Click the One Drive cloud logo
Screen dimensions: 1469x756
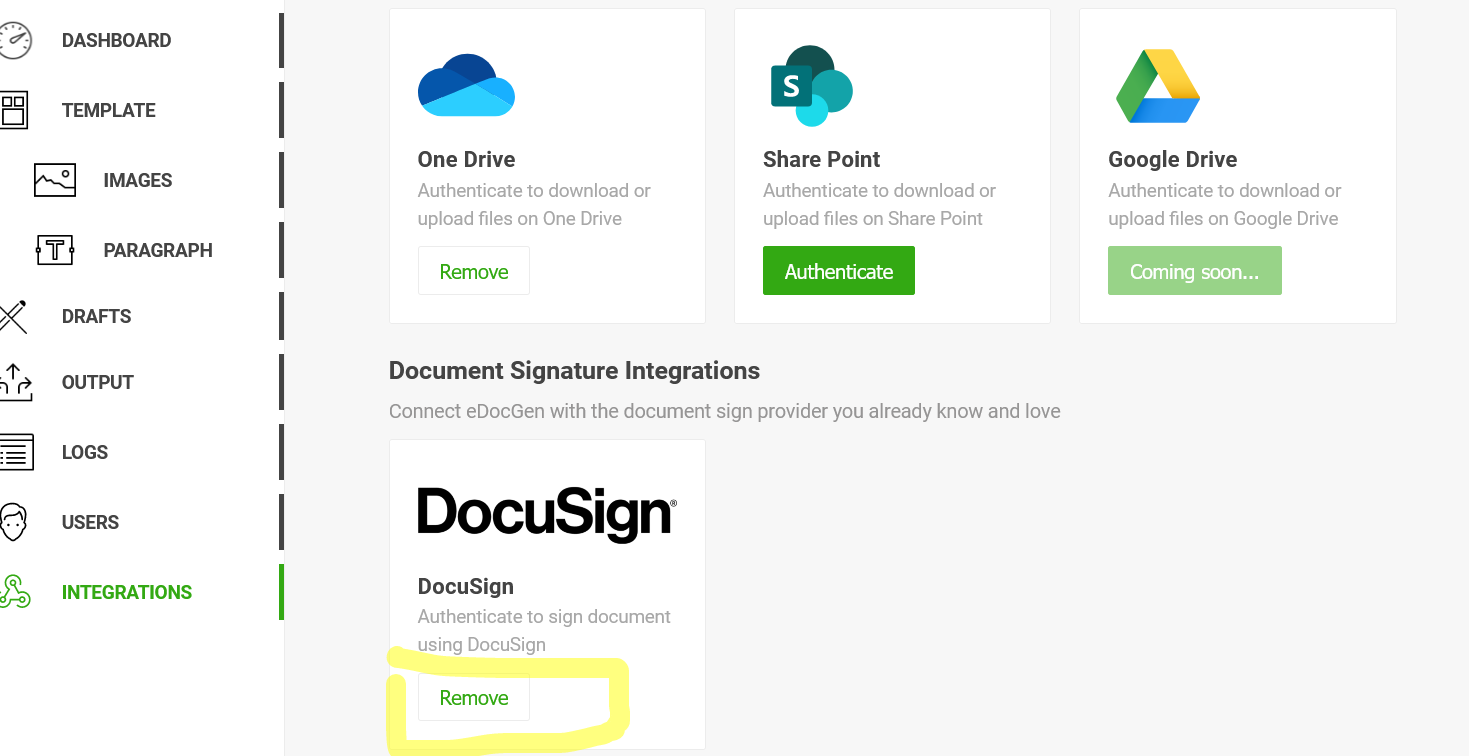tap(466, 86)
